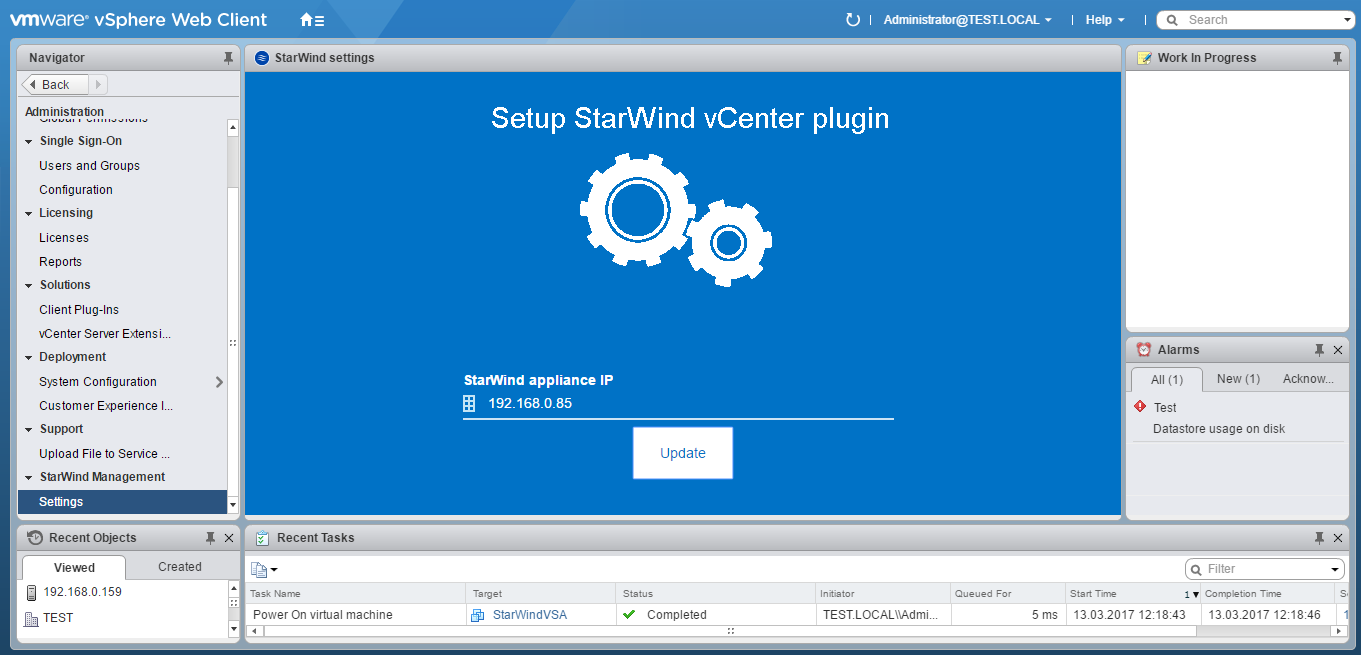Click the StarWind appliance IP field

(x=678, y=404)
